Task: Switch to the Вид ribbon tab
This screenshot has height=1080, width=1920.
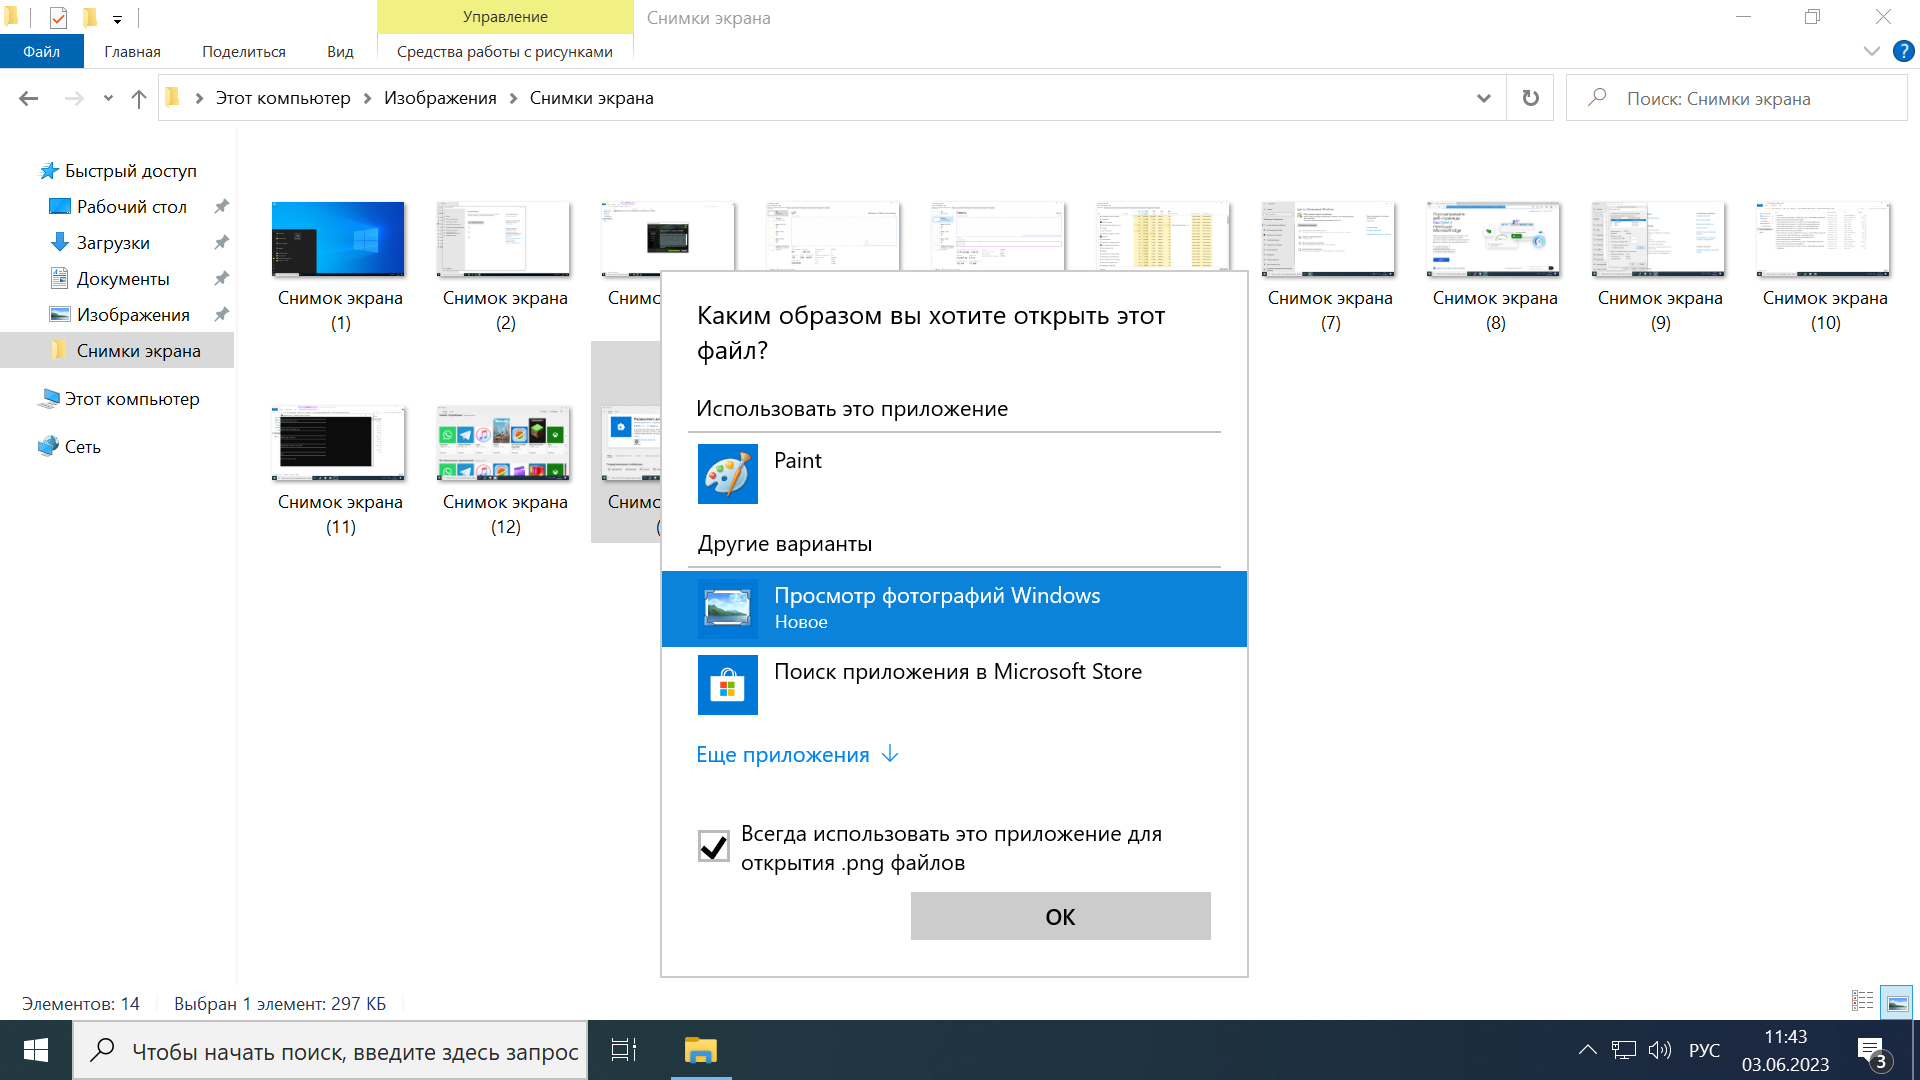Action: click(x=340, y=51)
